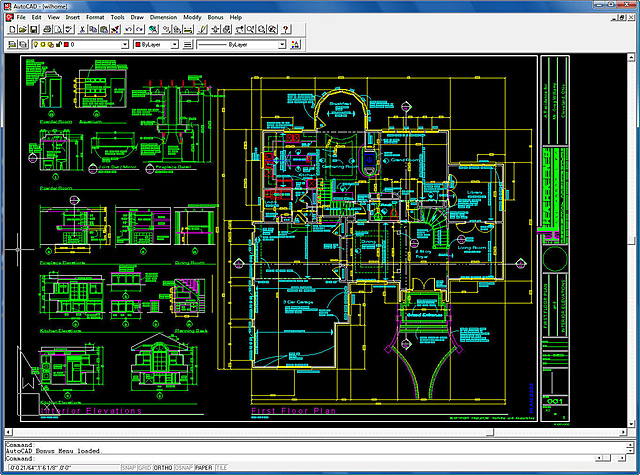Toggle GRID display in the status bar
This screenshot has height=475, width=640.
coord(144,468)
